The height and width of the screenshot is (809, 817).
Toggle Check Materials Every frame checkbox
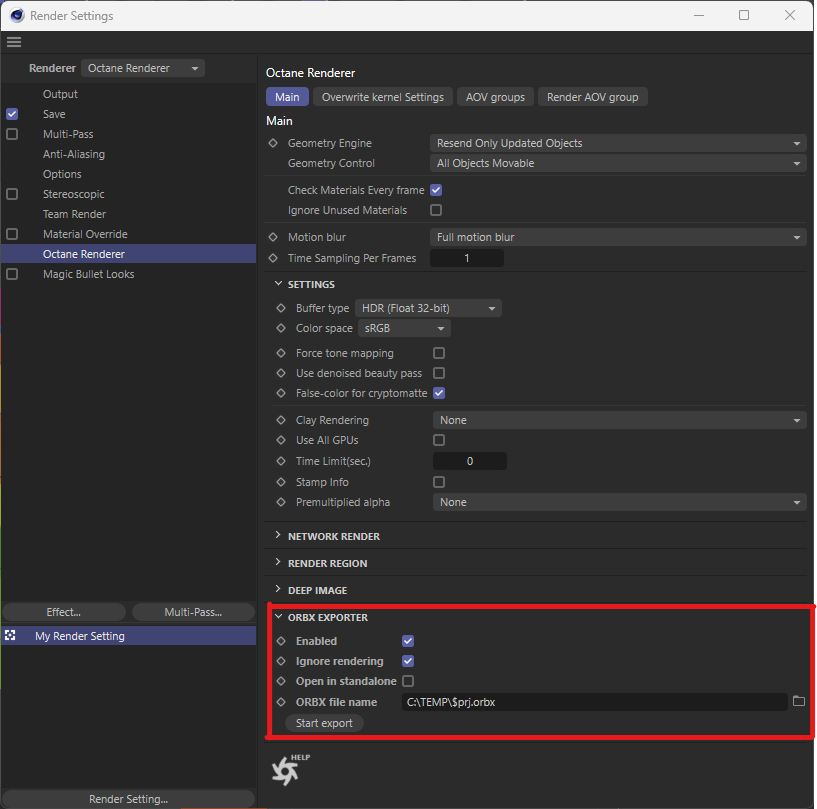436,190
